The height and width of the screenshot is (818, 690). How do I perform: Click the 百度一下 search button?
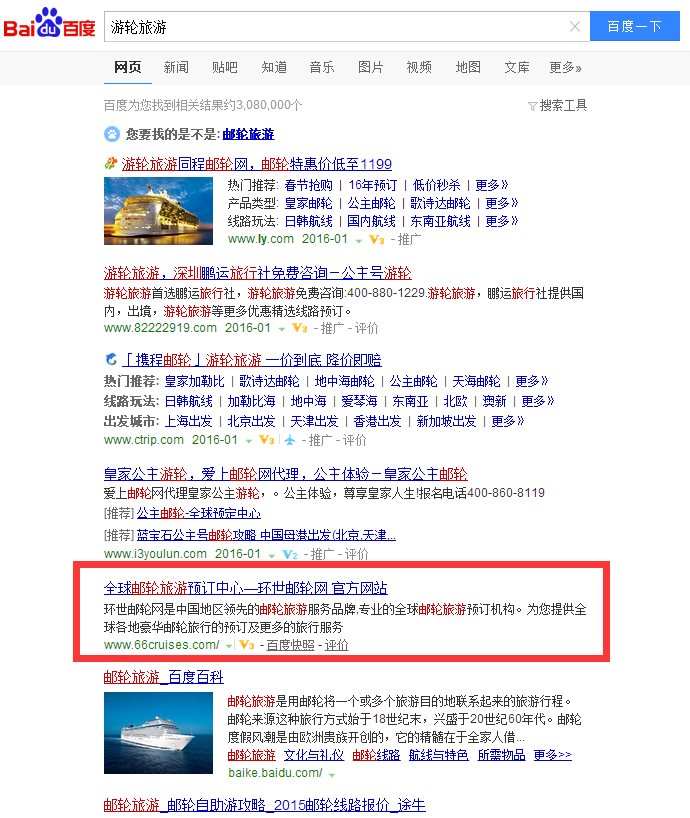point(635,26)
